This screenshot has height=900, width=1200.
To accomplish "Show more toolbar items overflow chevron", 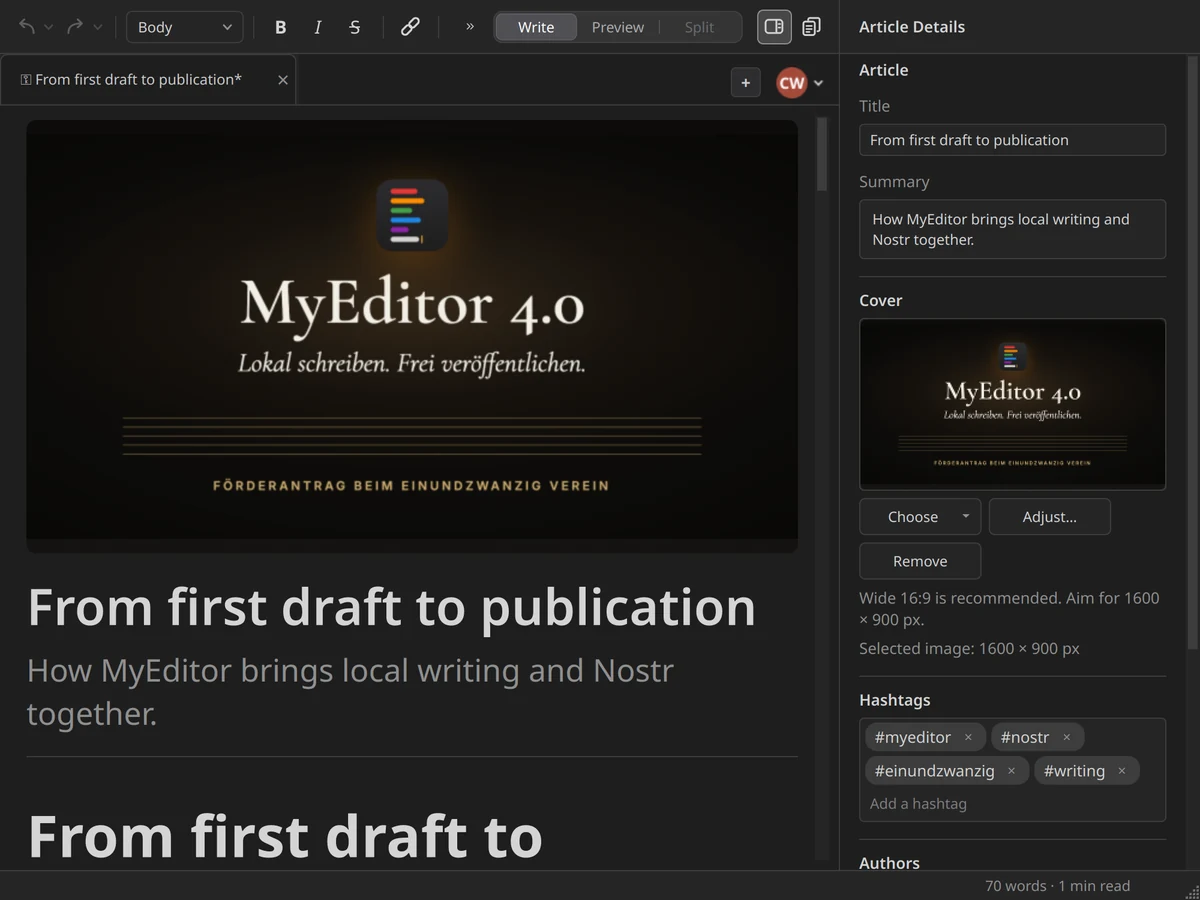I will [470, 27].
